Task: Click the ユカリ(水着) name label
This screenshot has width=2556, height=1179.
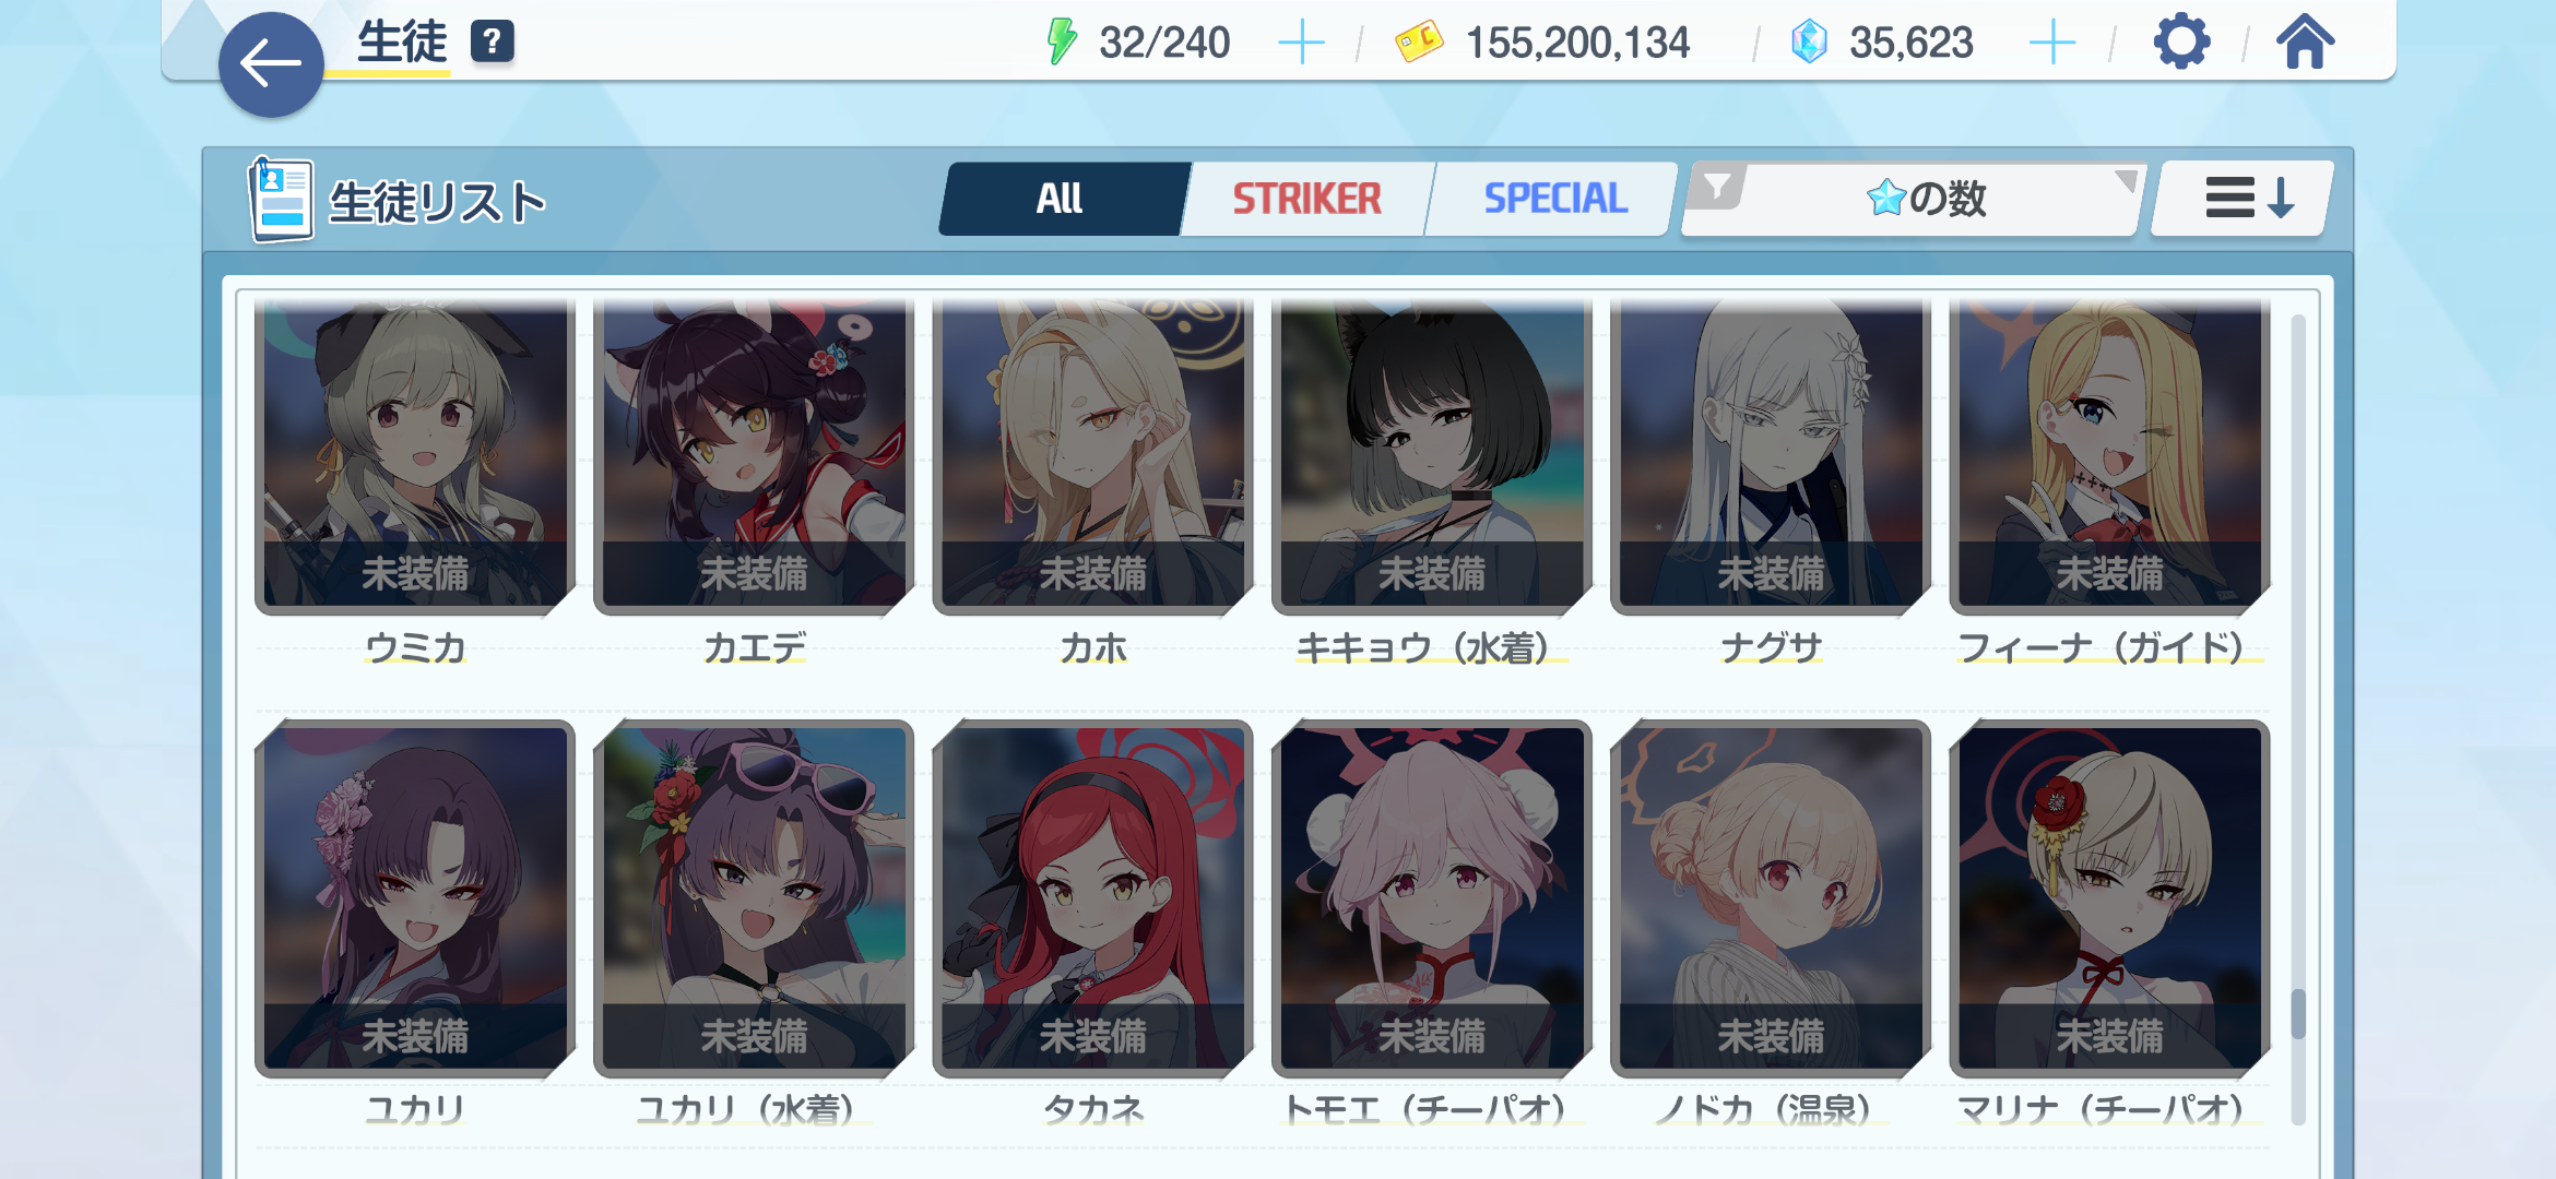Action: pyautogui.click(x=746, y=1109)
